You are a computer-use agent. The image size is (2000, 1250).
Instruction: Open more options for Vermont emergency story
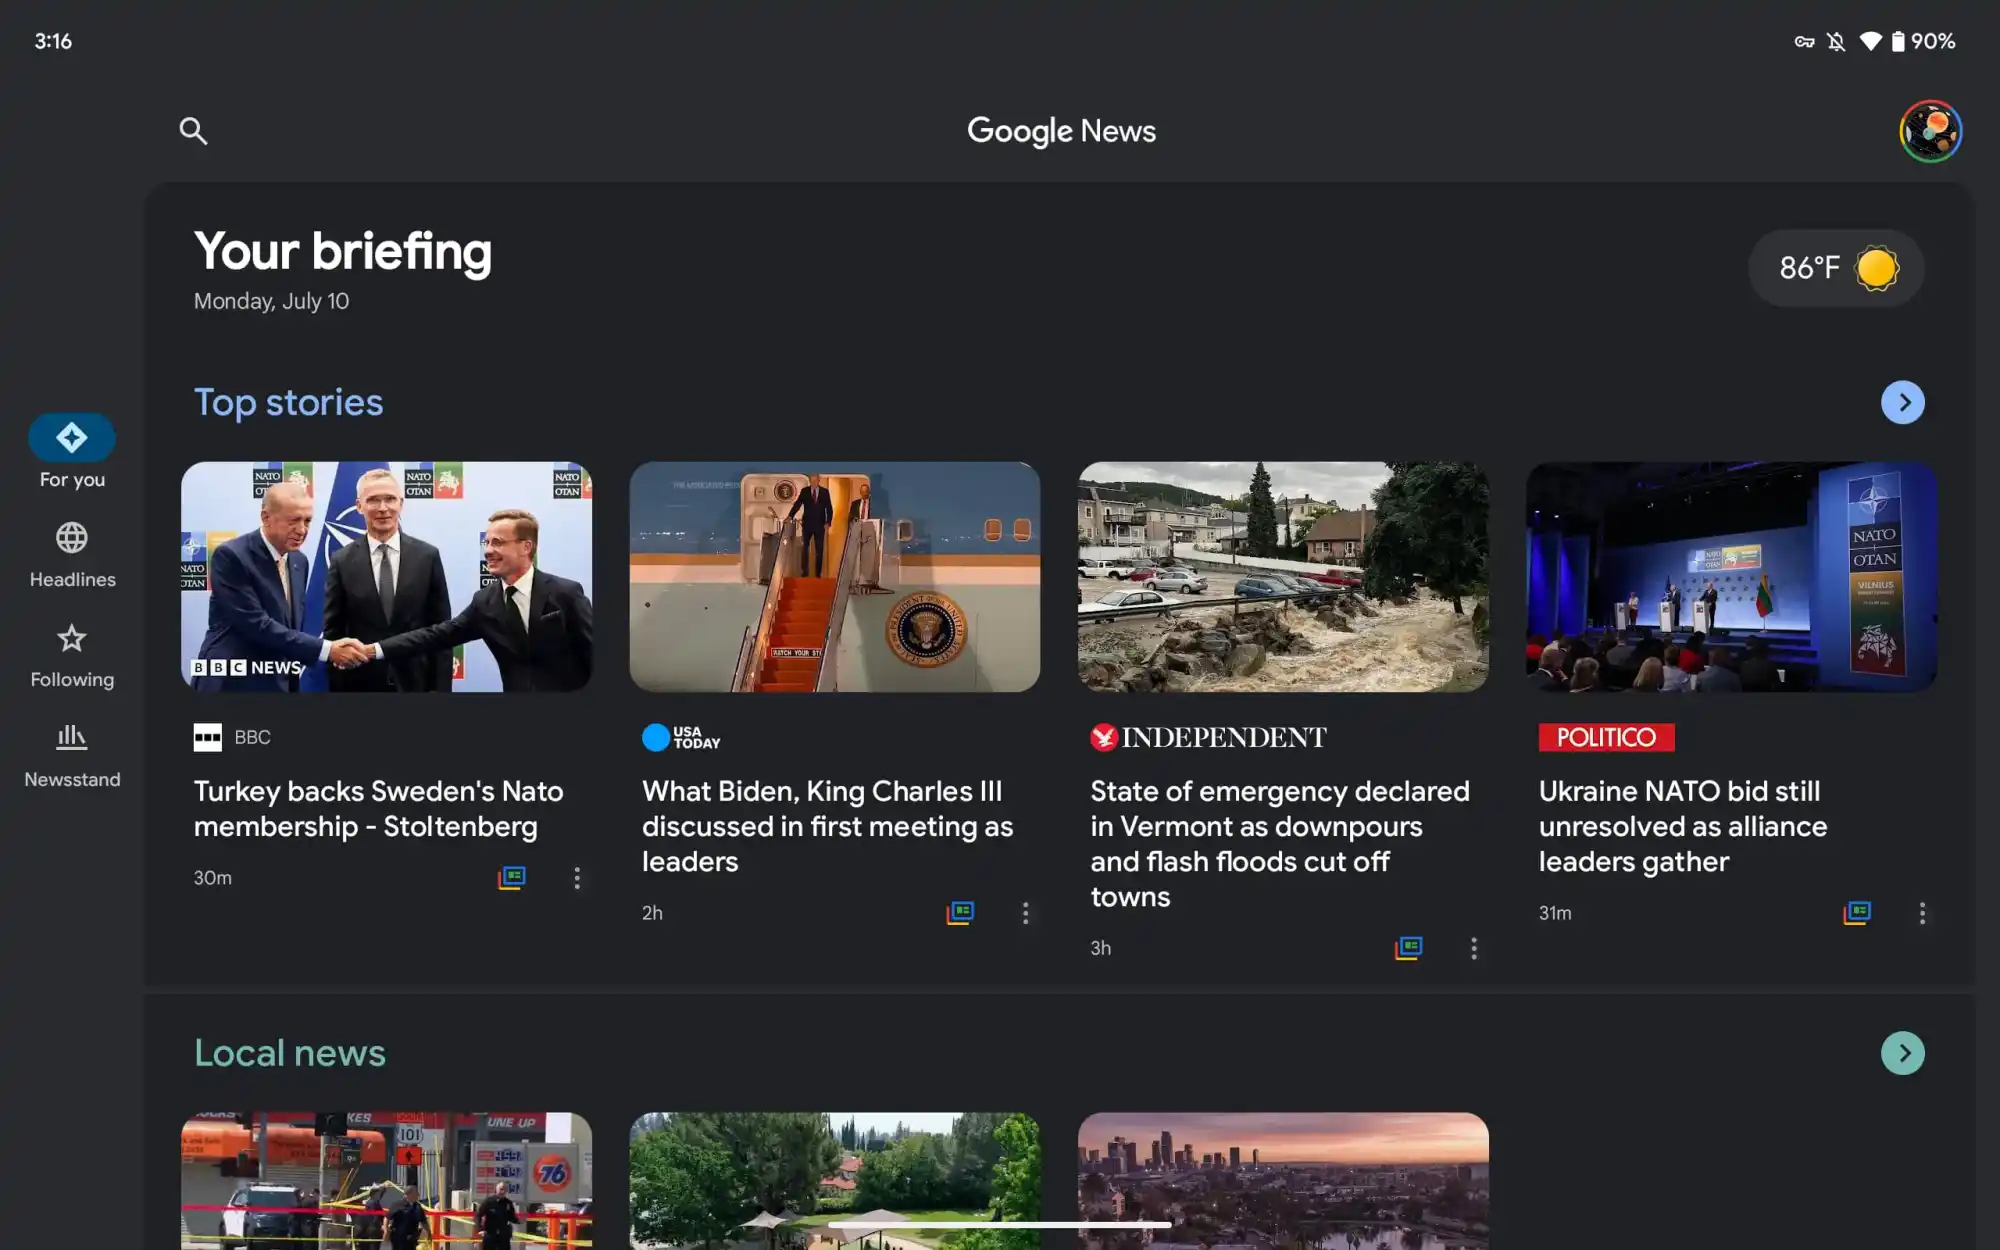[x=1473, y=947]
